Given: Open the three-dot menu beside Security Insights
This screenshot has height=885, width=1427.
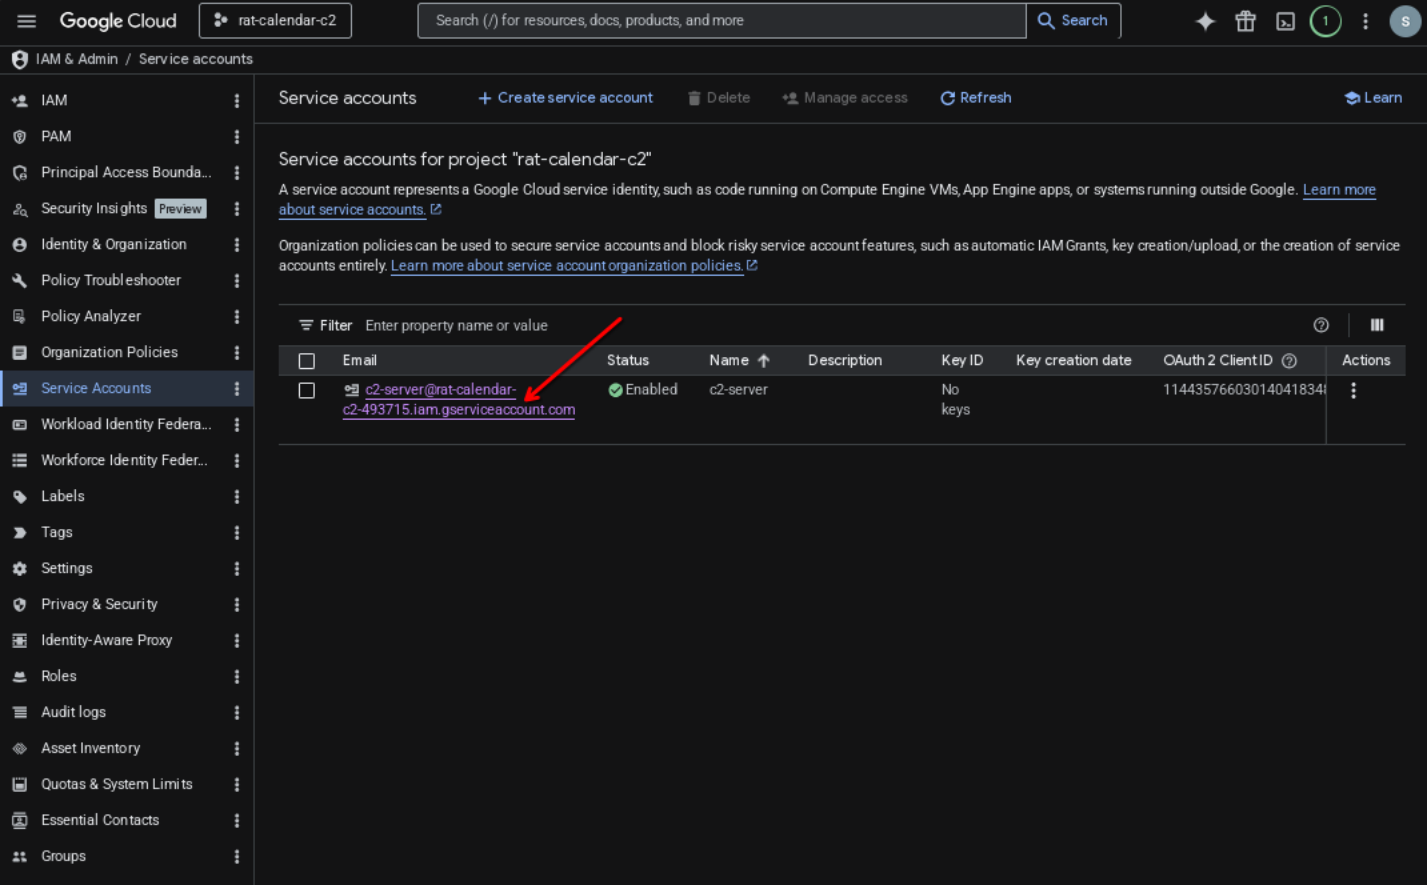Looking at the screenshot, I should (237, 208).
